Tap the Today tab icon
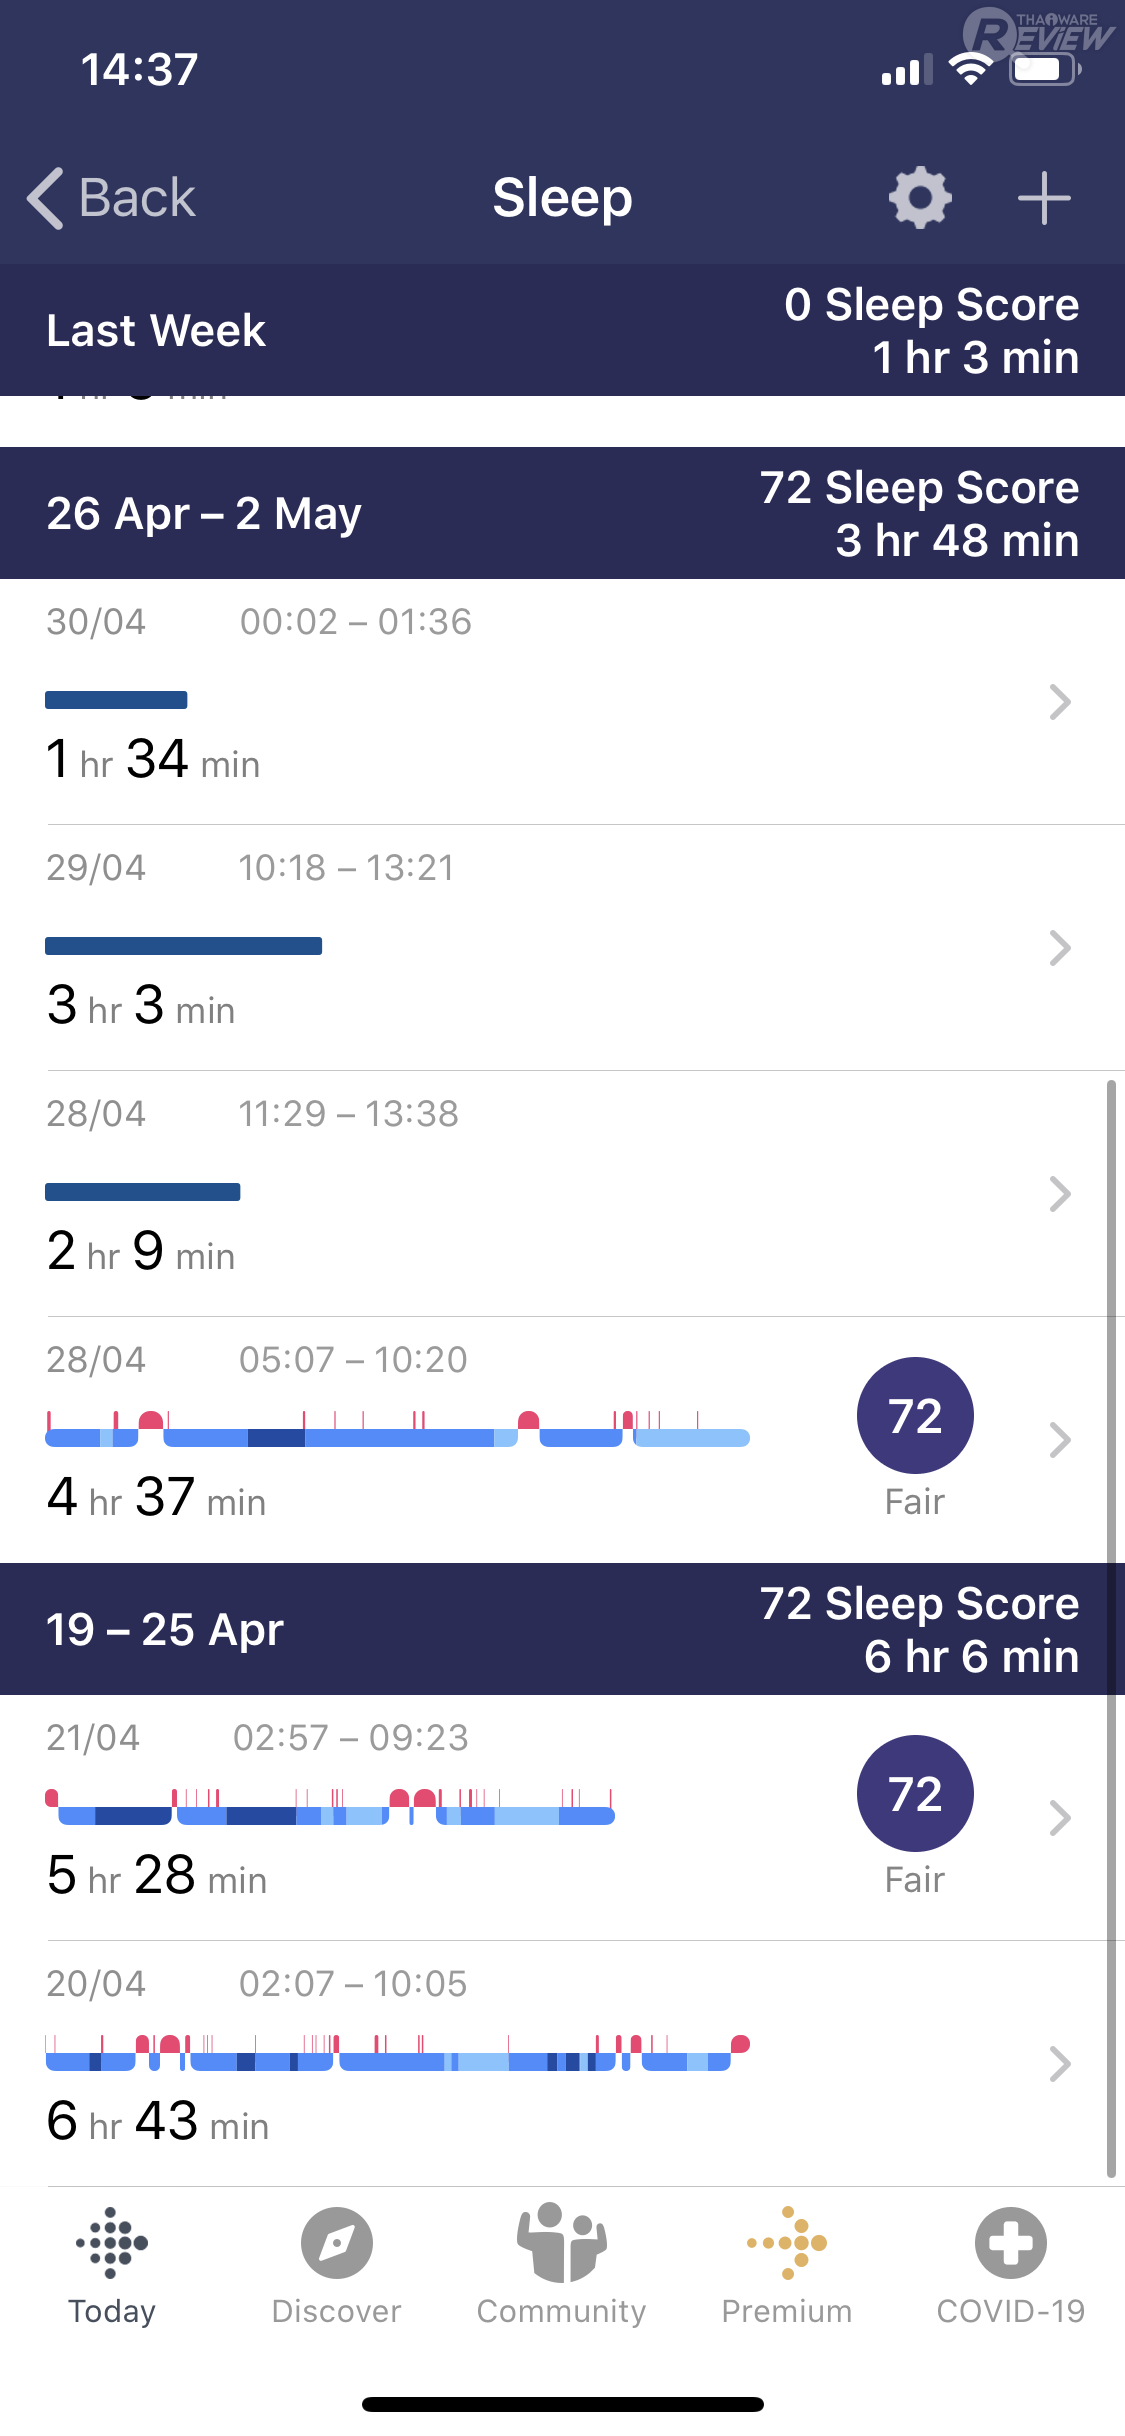 (x=112, y=2243)
